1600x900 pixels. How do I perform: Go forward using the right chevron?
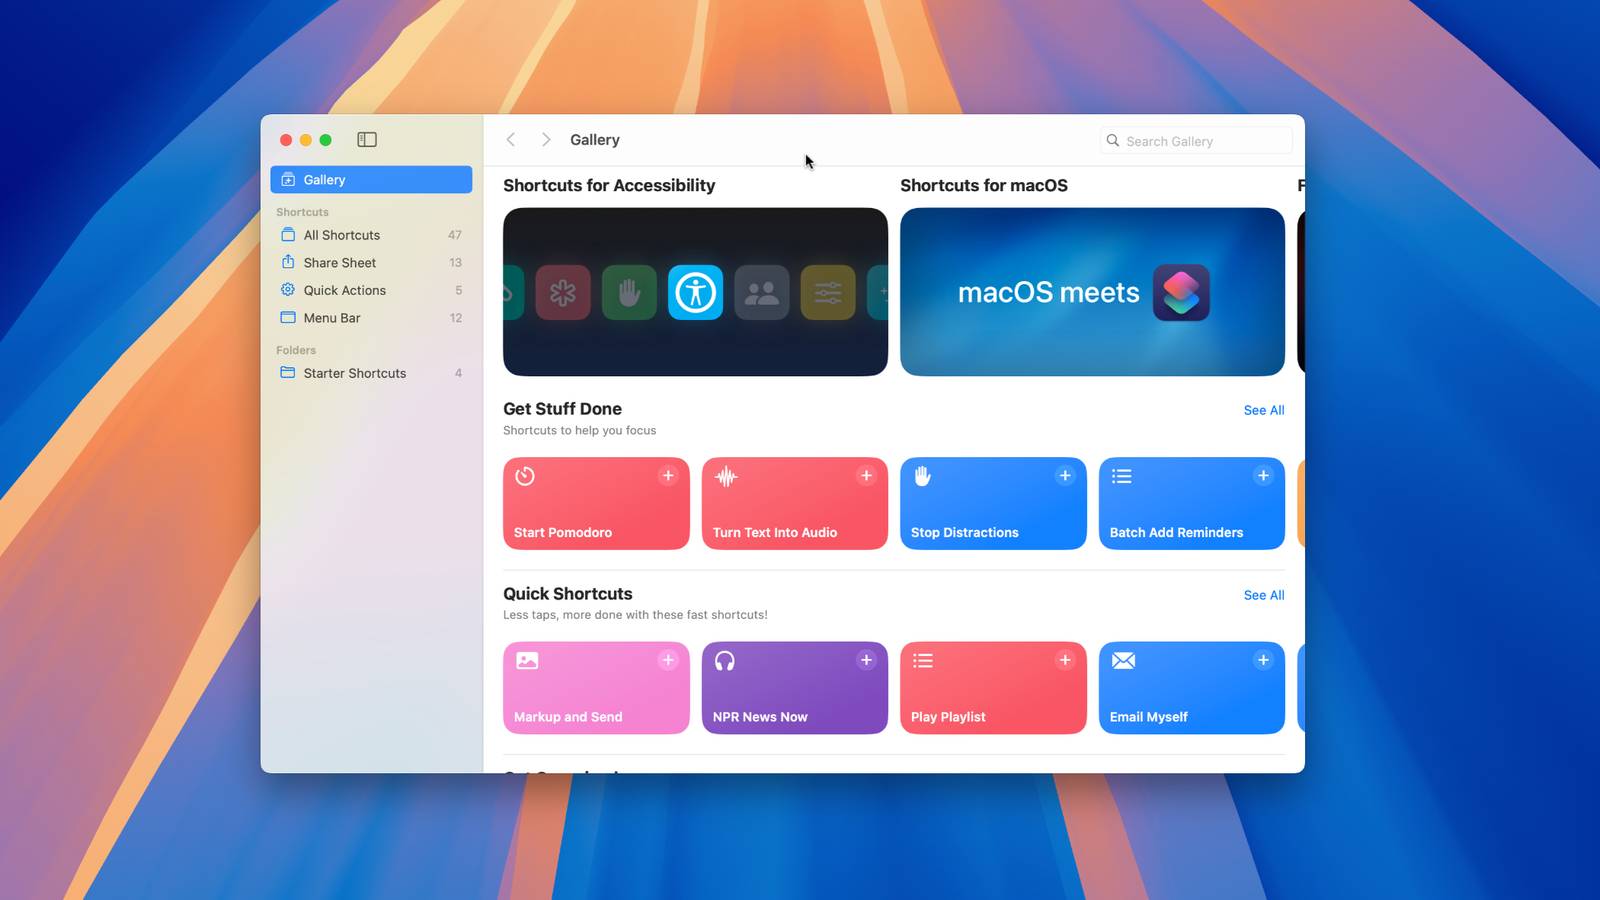coord(546,140)
